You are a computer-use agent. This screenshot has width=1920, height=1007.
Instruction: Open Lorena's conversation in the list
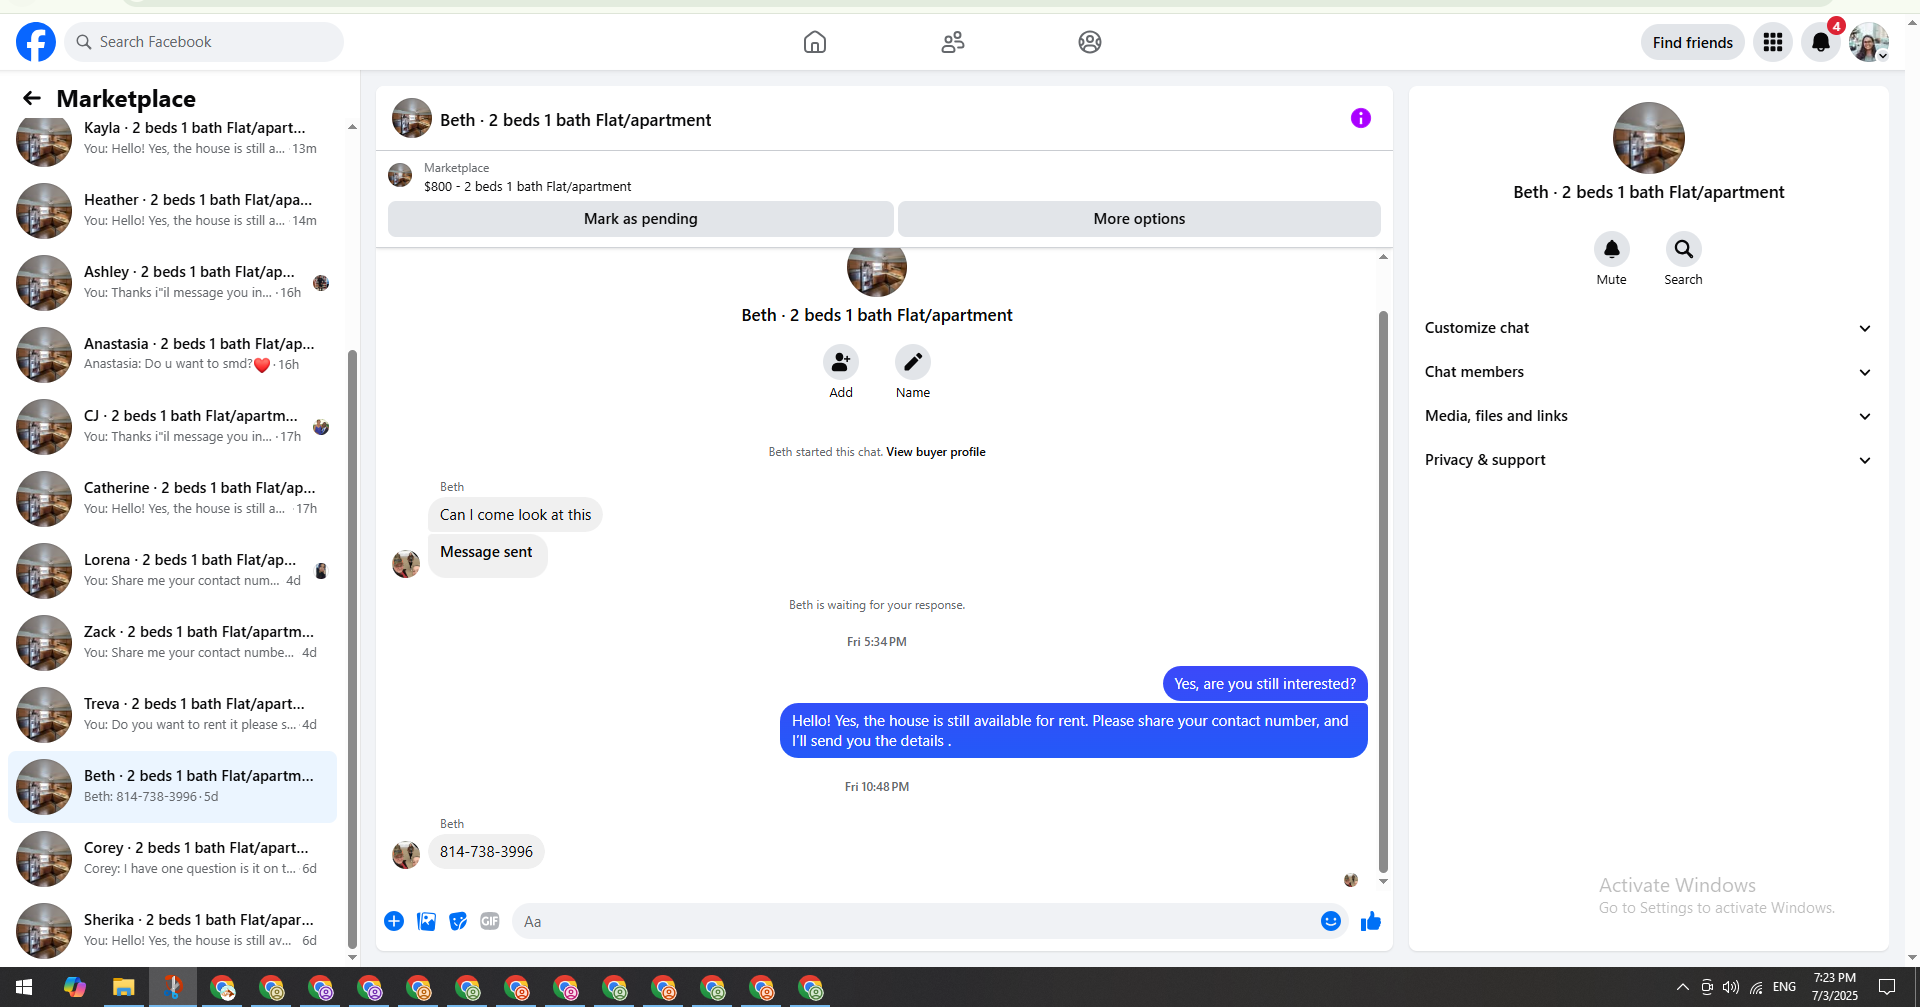(x=173, y=570)
